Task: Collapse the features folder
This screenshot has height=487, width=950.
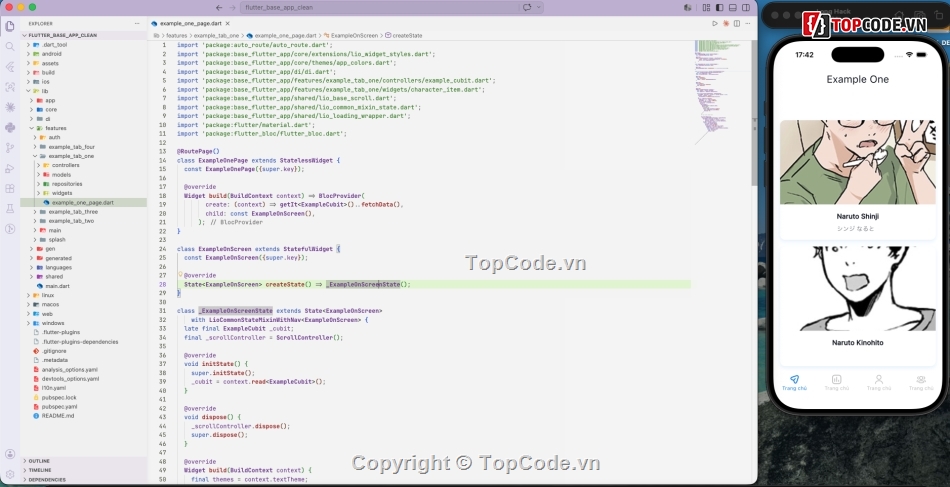Action: pos(84,128)
